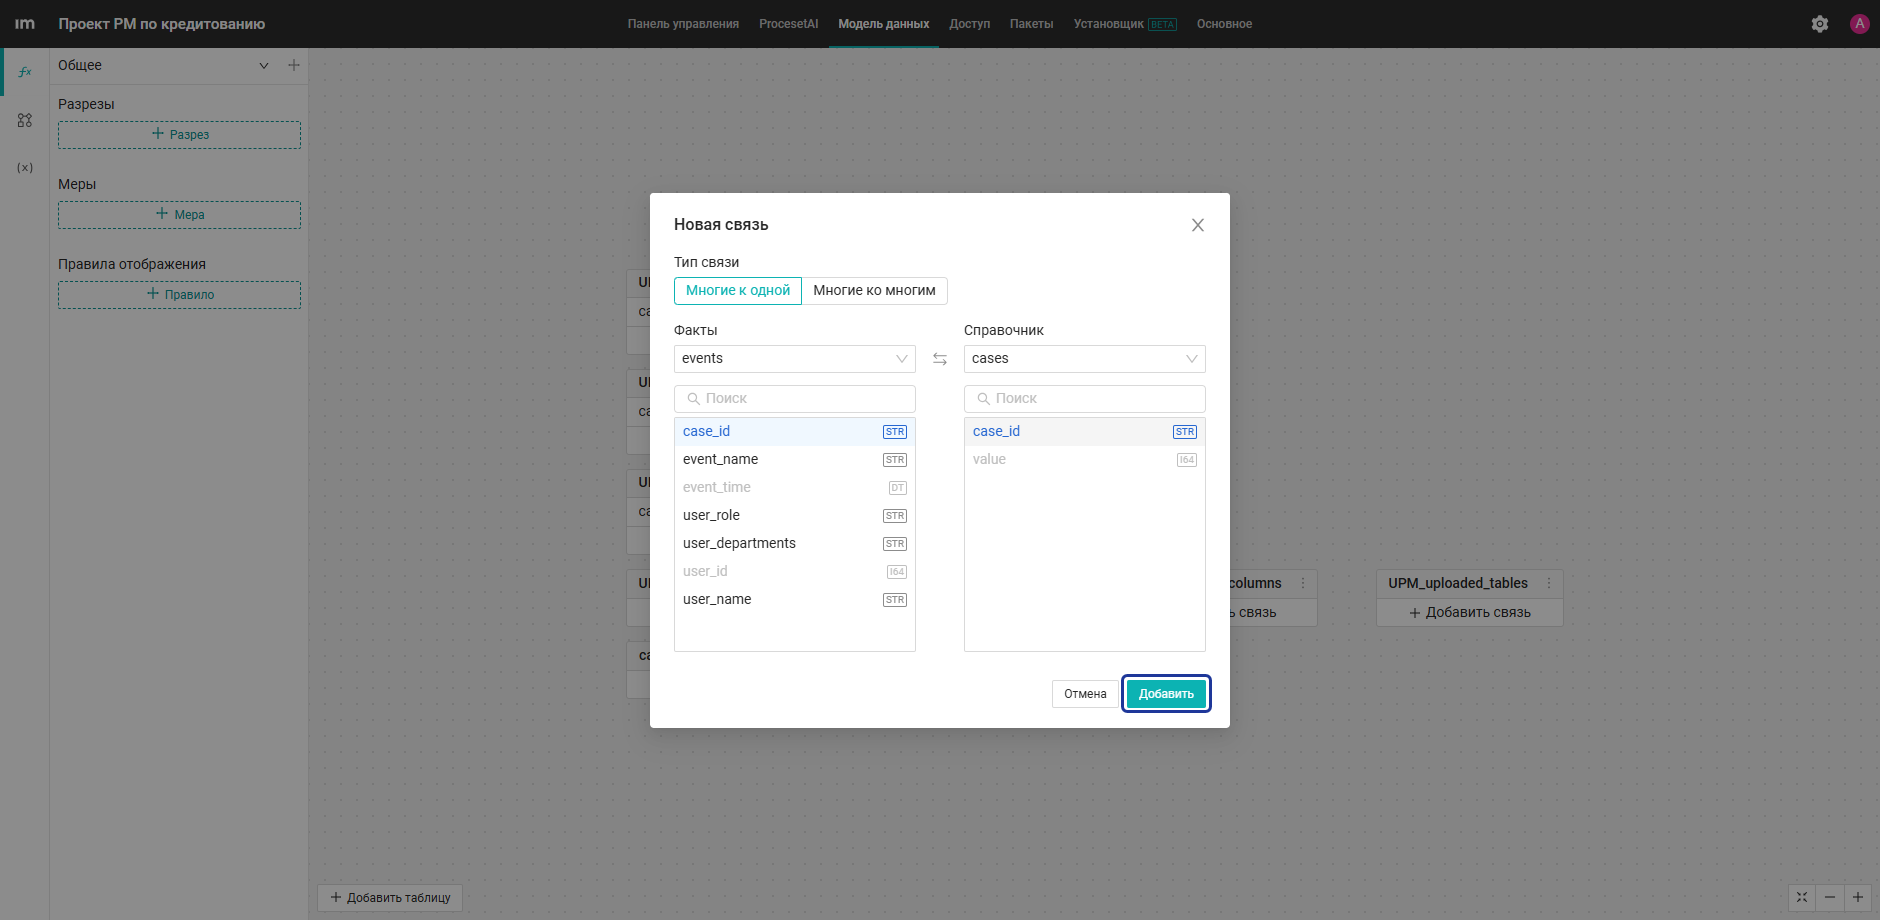The height and width of the screenshot is (920, 1880).
Task: Open settings gear icon in header
Action: point(1820,24)
